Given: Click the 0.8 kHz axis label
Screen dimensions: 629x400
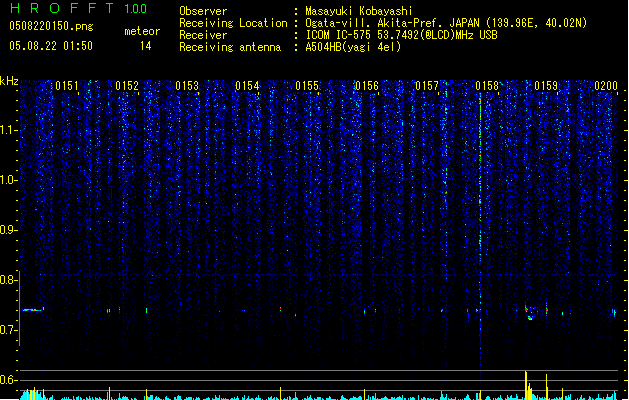Looking at the screenshot, I should tap(9, 280).
